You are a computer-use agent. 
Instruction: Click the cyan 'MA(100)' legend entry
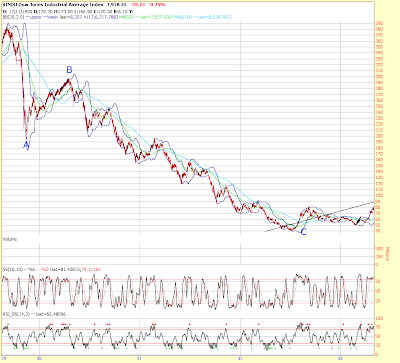(184, 17)
